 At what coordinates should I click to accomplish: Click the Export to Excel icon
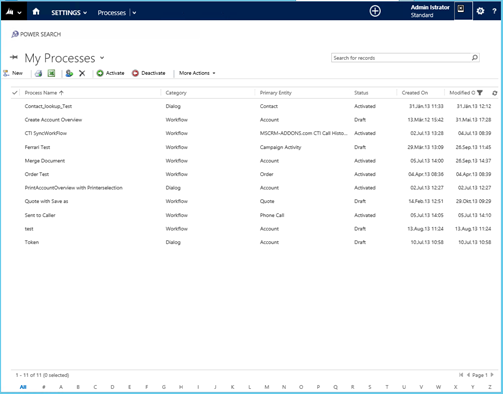pyautogui.click(x=51, y=73)
